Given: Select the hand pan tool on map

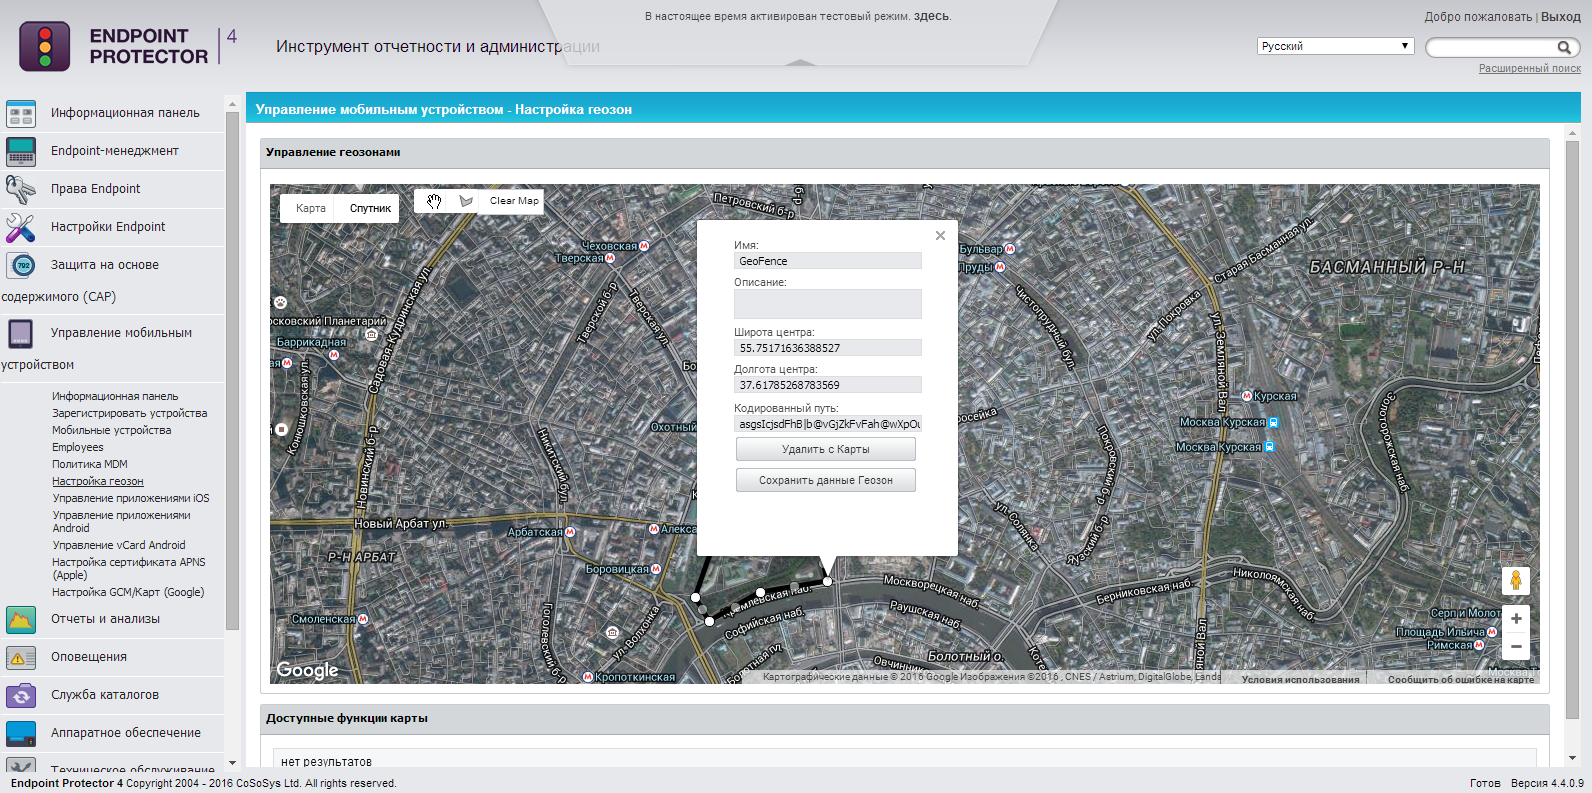Looking at the screenshot, I should 434,201.
